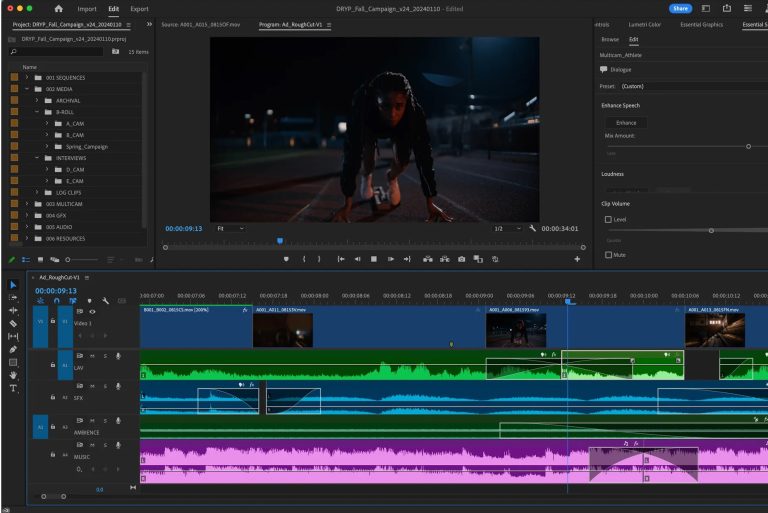This screenshot has width=768, height=513.
Task: Click the Mark In button
Action: [x=304, y=259]
